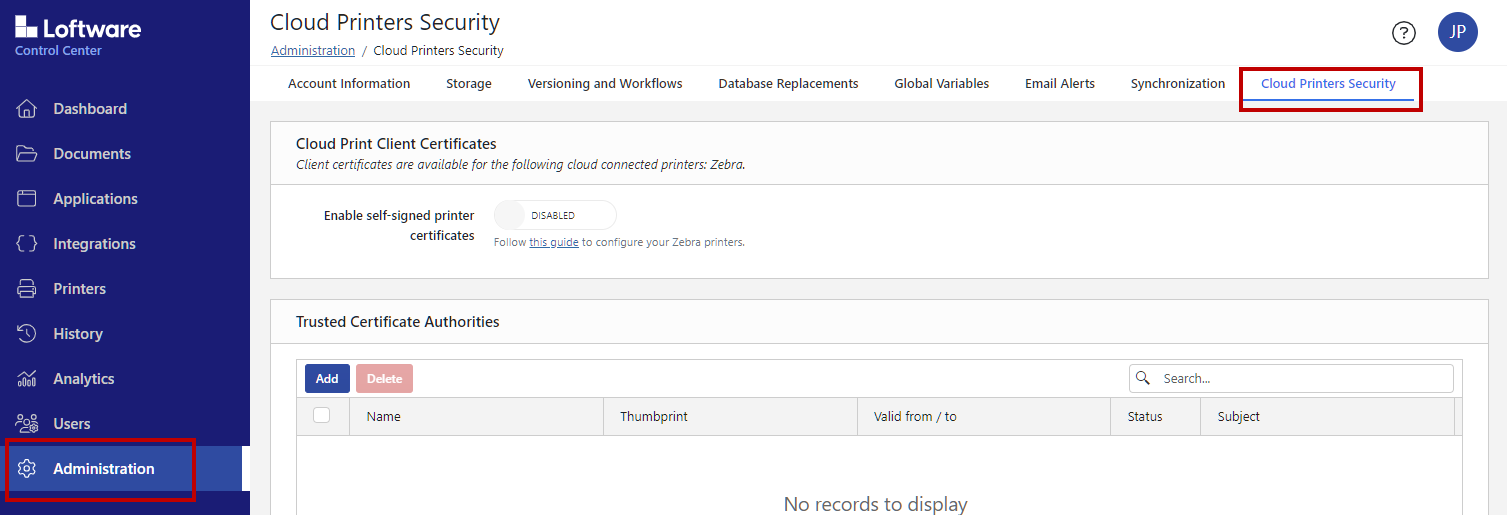Open History clock icon
Viewport: 1507px width, 515px height.
pos(27,334)
